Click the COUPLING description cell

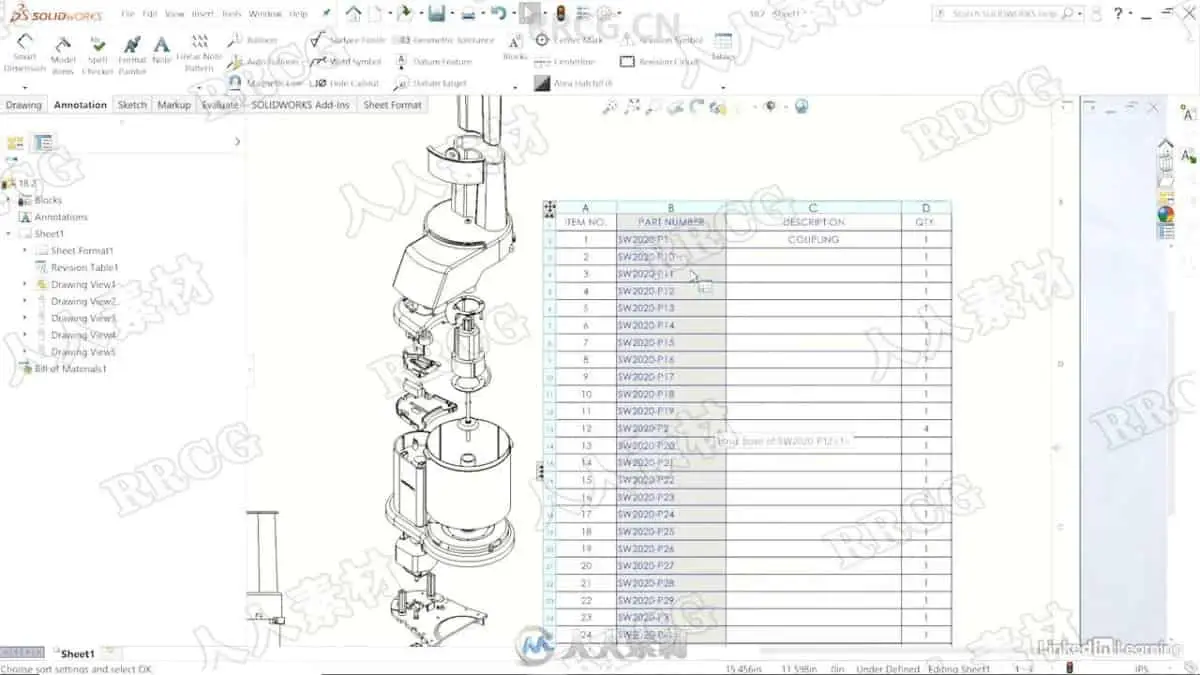pyautogui.click(x=813, y=240)
